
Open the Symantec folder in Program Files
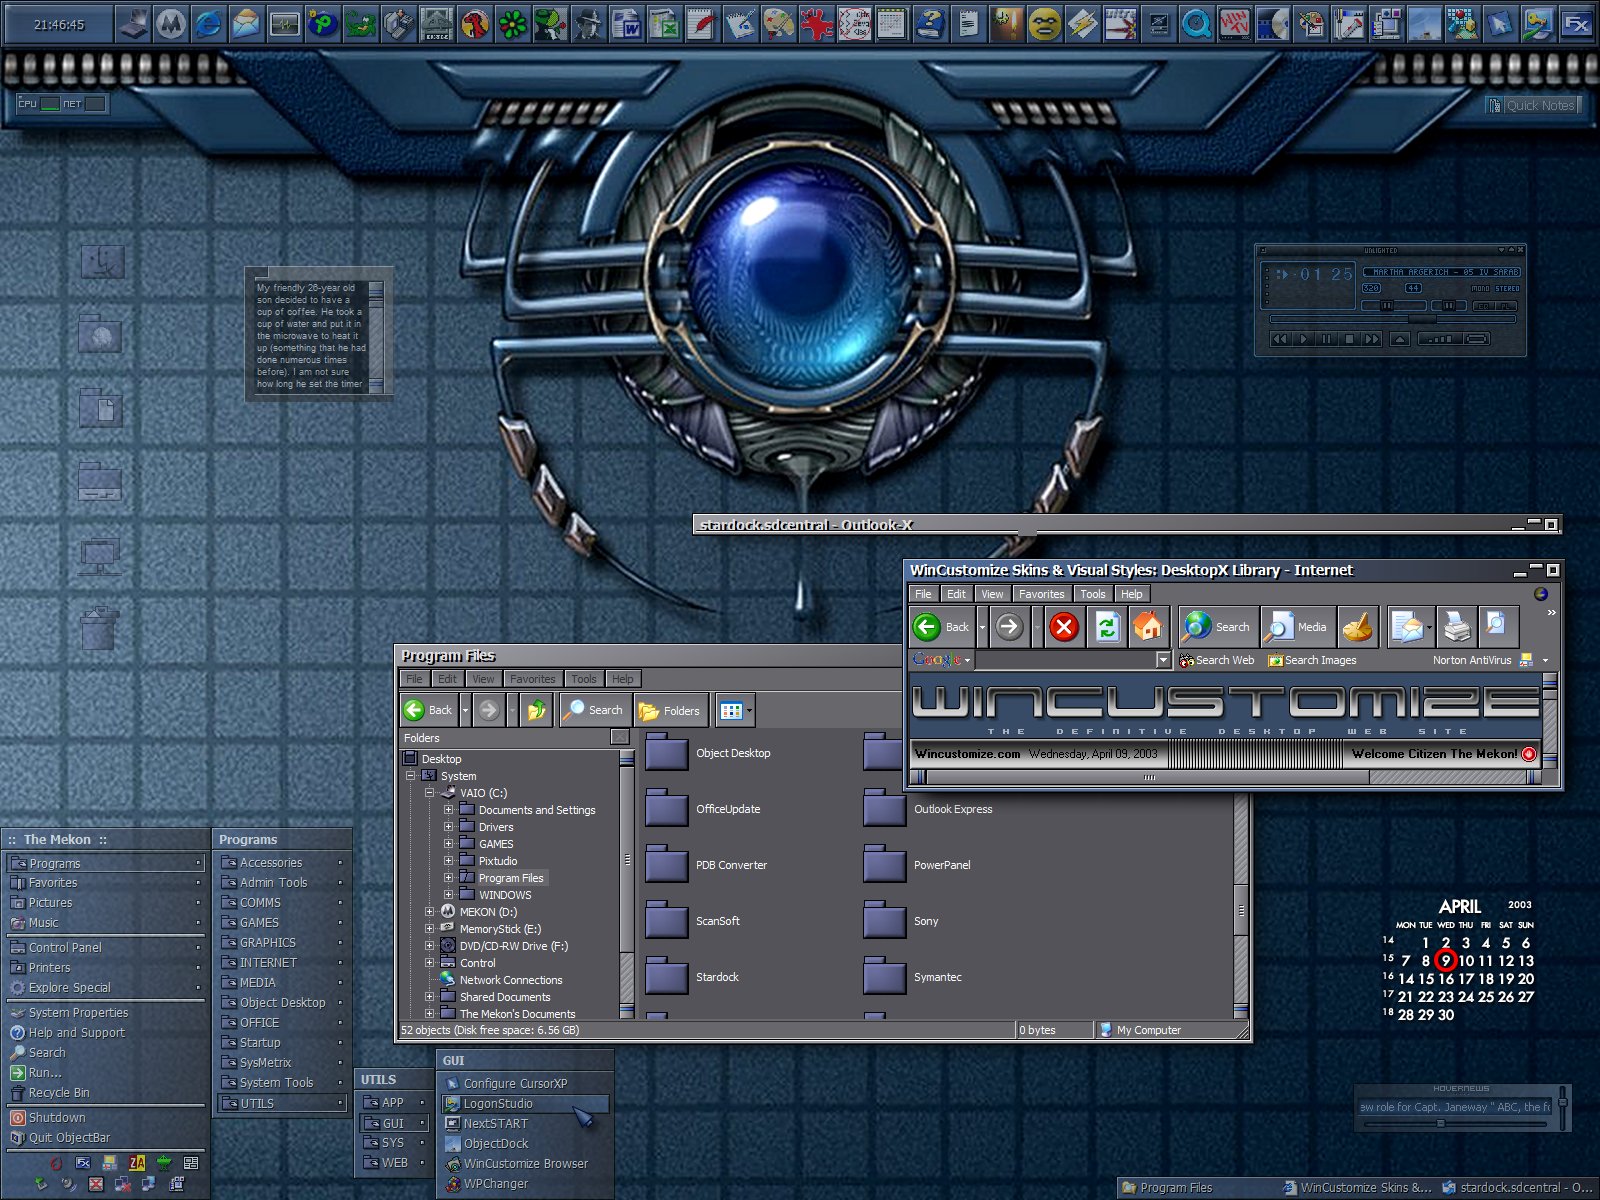[885, 977]
